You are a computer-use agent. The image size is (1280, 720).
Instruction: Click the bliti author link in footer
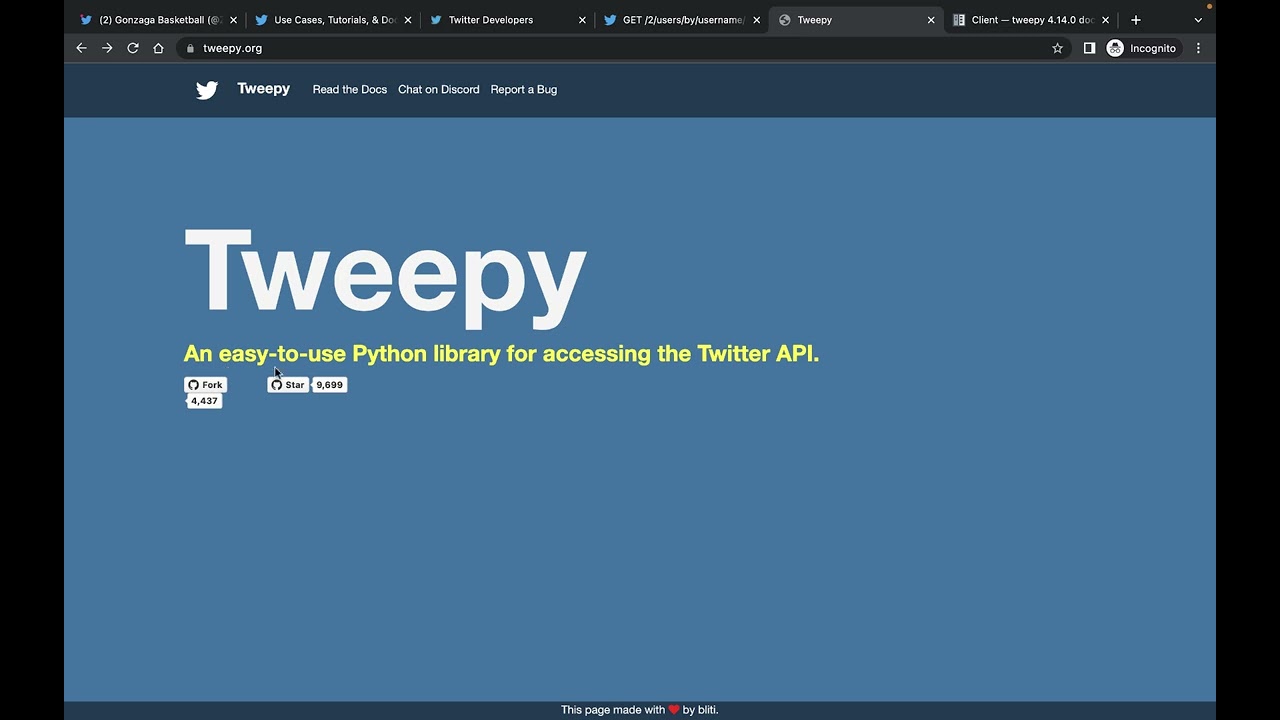pyautogui.click(x=708, y=710)
